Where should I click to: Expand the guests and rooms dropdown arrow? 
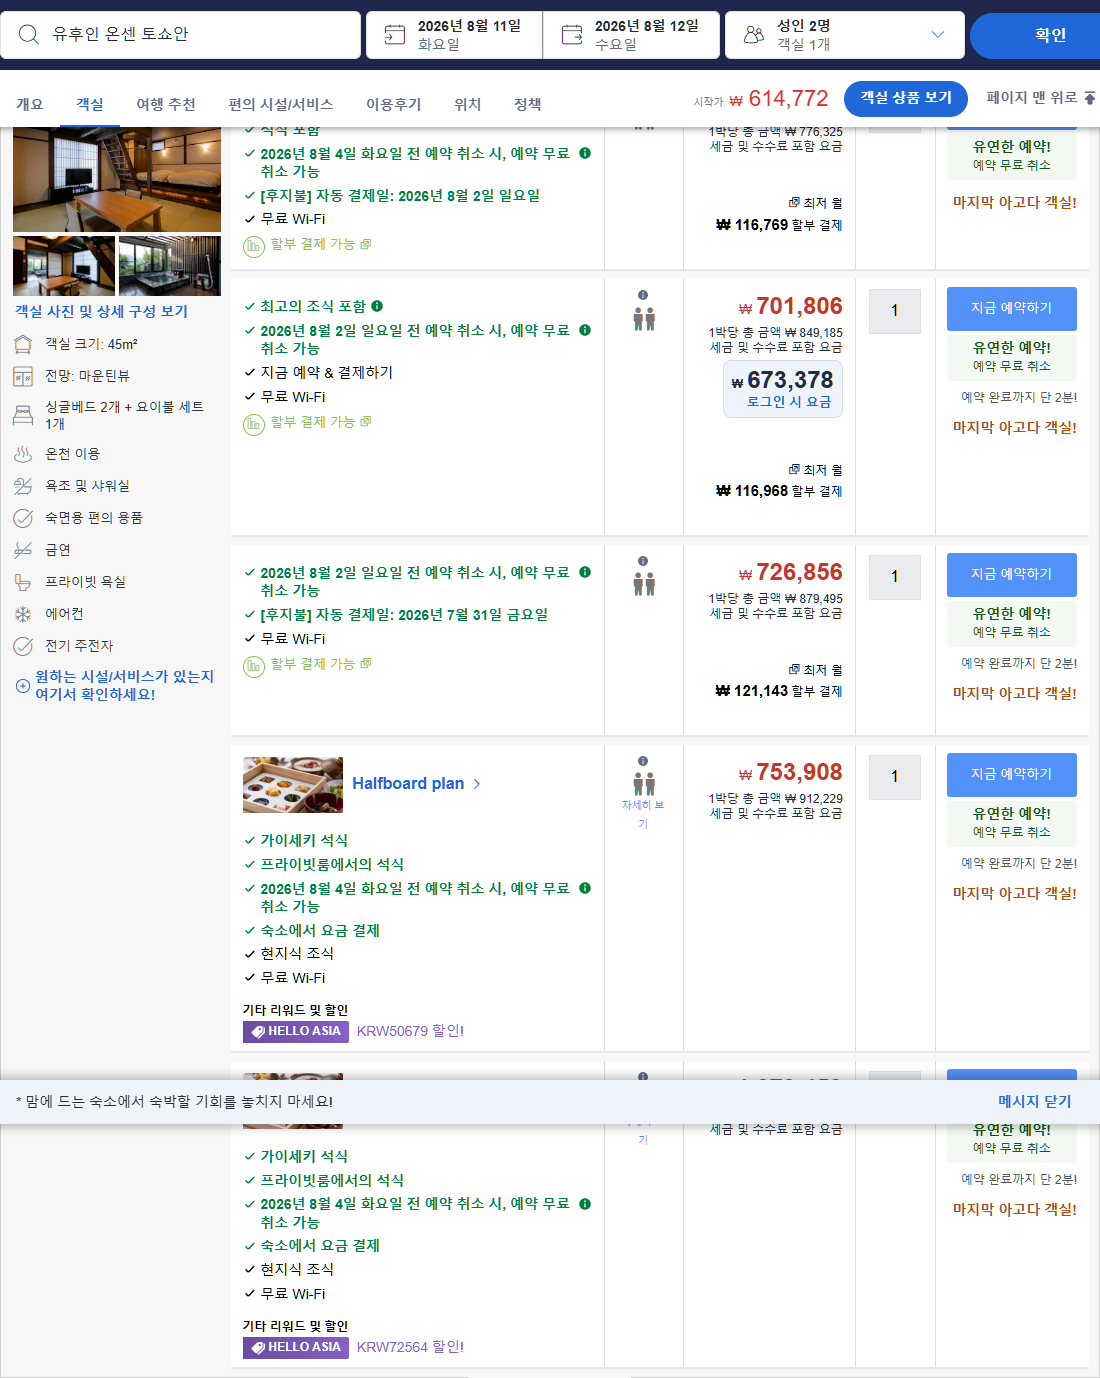click(x=937, y=35)
